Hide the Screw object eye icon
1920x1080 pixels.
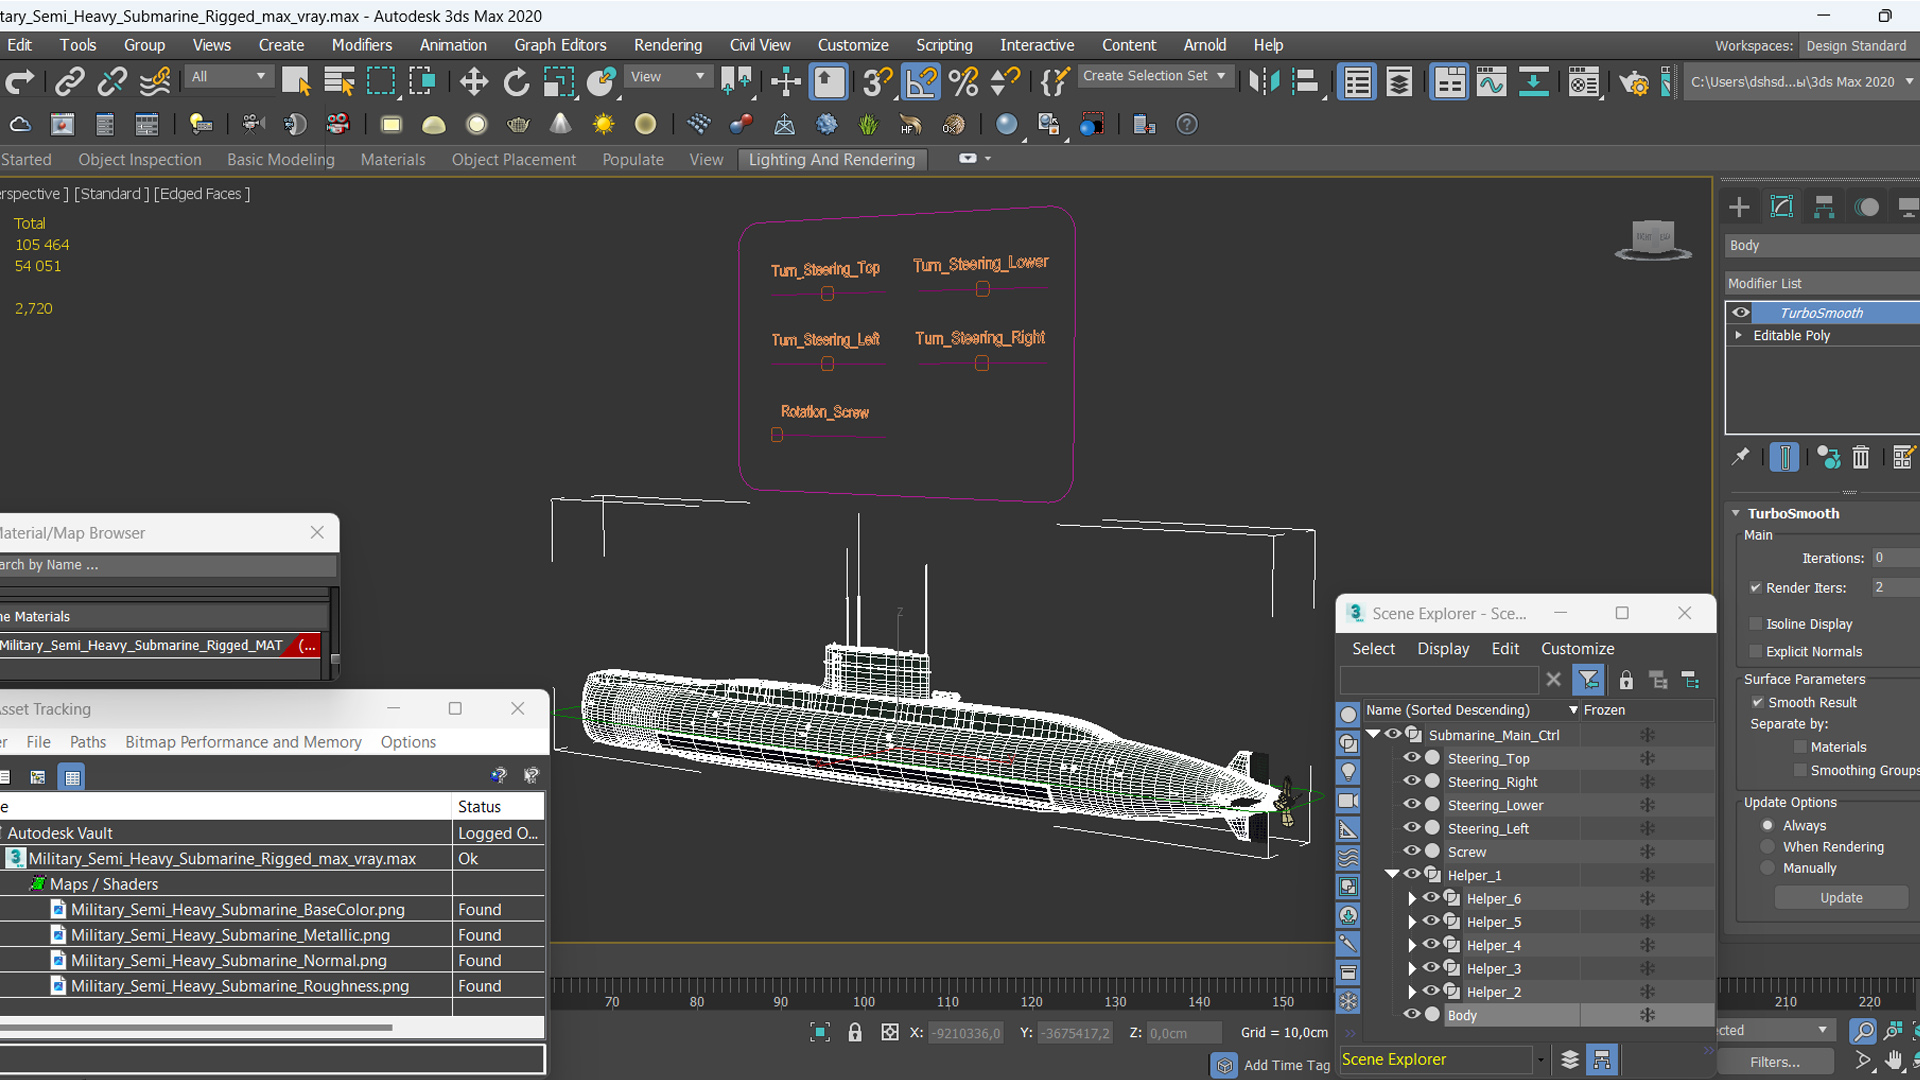(x=1412, y=851)
